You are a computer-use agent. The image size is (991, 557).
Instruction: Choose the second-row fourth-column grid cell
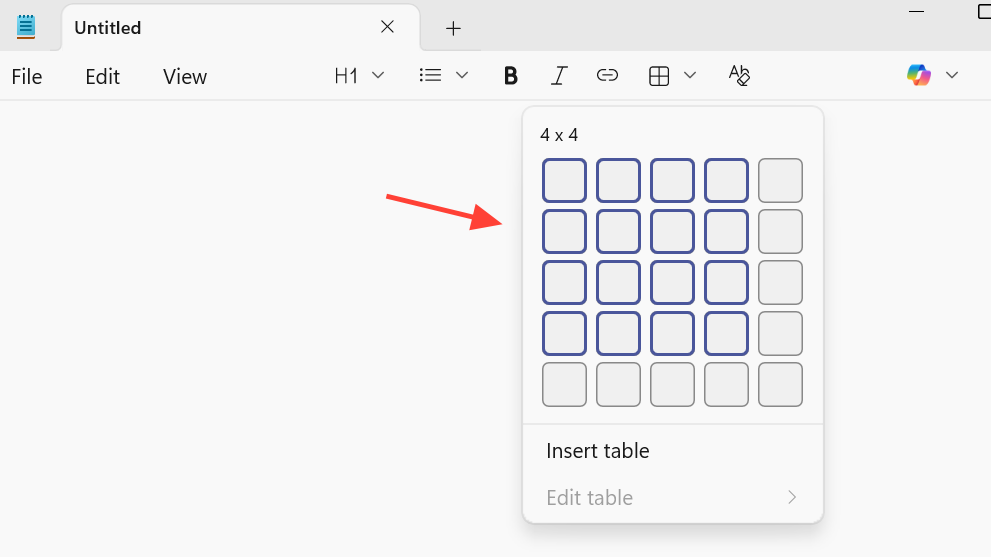(x=726, y=231)
